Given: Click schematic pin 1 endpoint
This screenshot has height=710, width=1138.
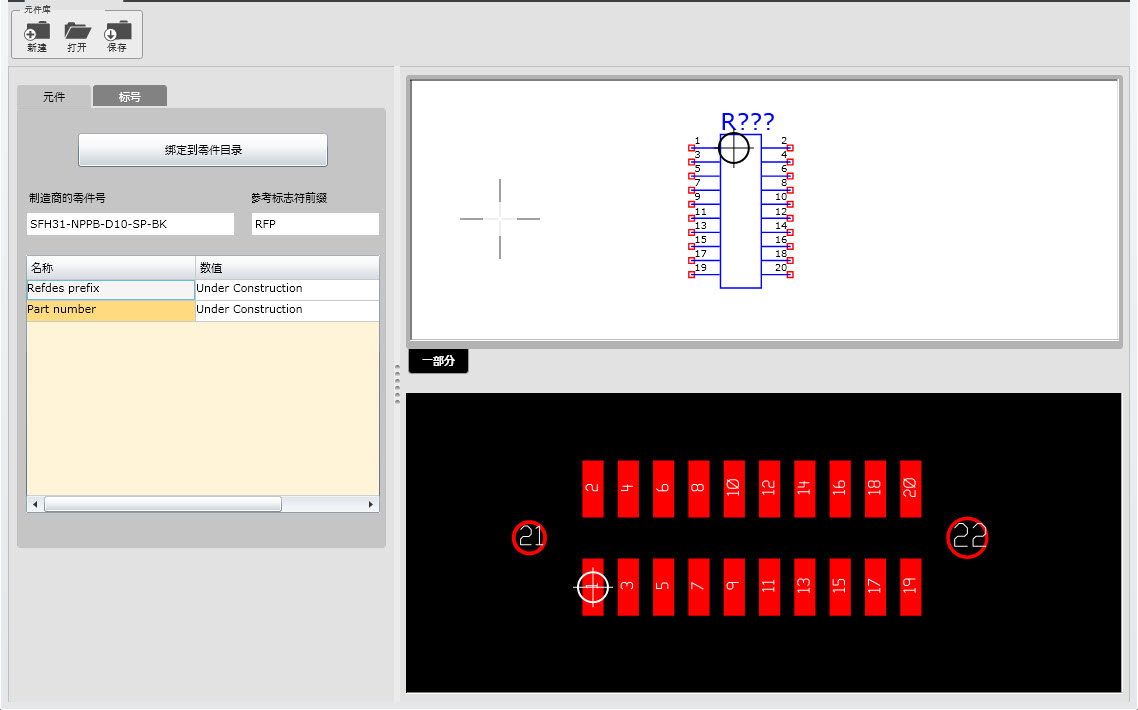Looking at the screenshot, I should 692,148.
